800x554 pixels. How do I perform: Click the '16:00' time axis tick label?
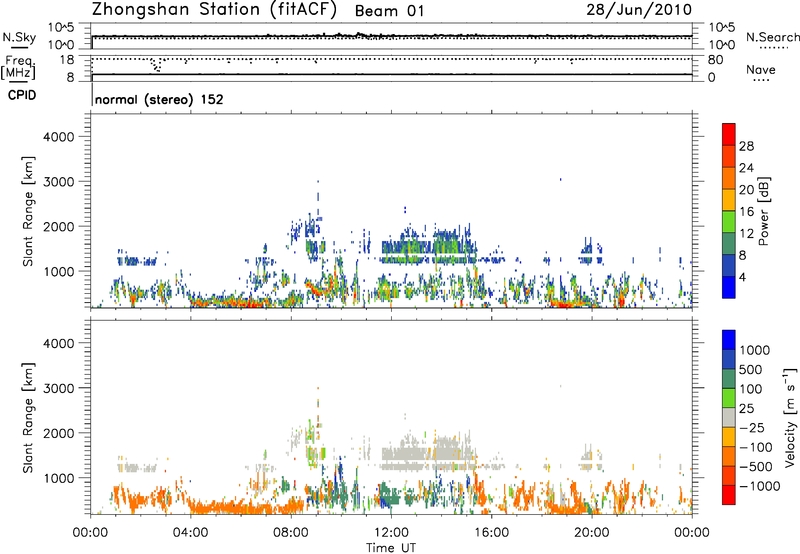(x=491, y=533)
